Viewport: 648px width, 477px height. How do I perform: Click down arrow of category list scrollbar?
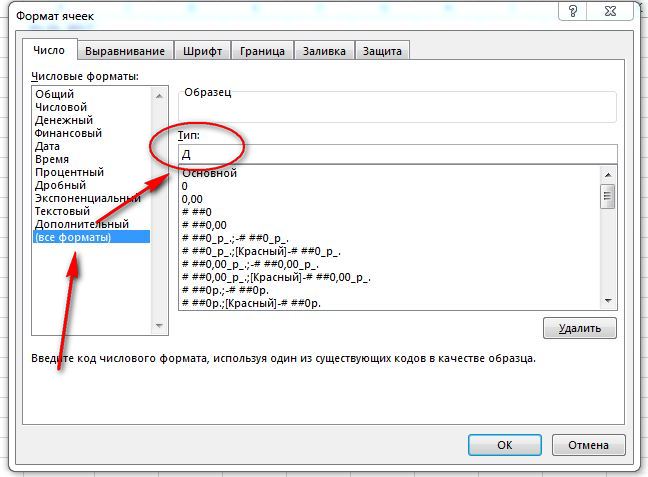tap(158, 325)
